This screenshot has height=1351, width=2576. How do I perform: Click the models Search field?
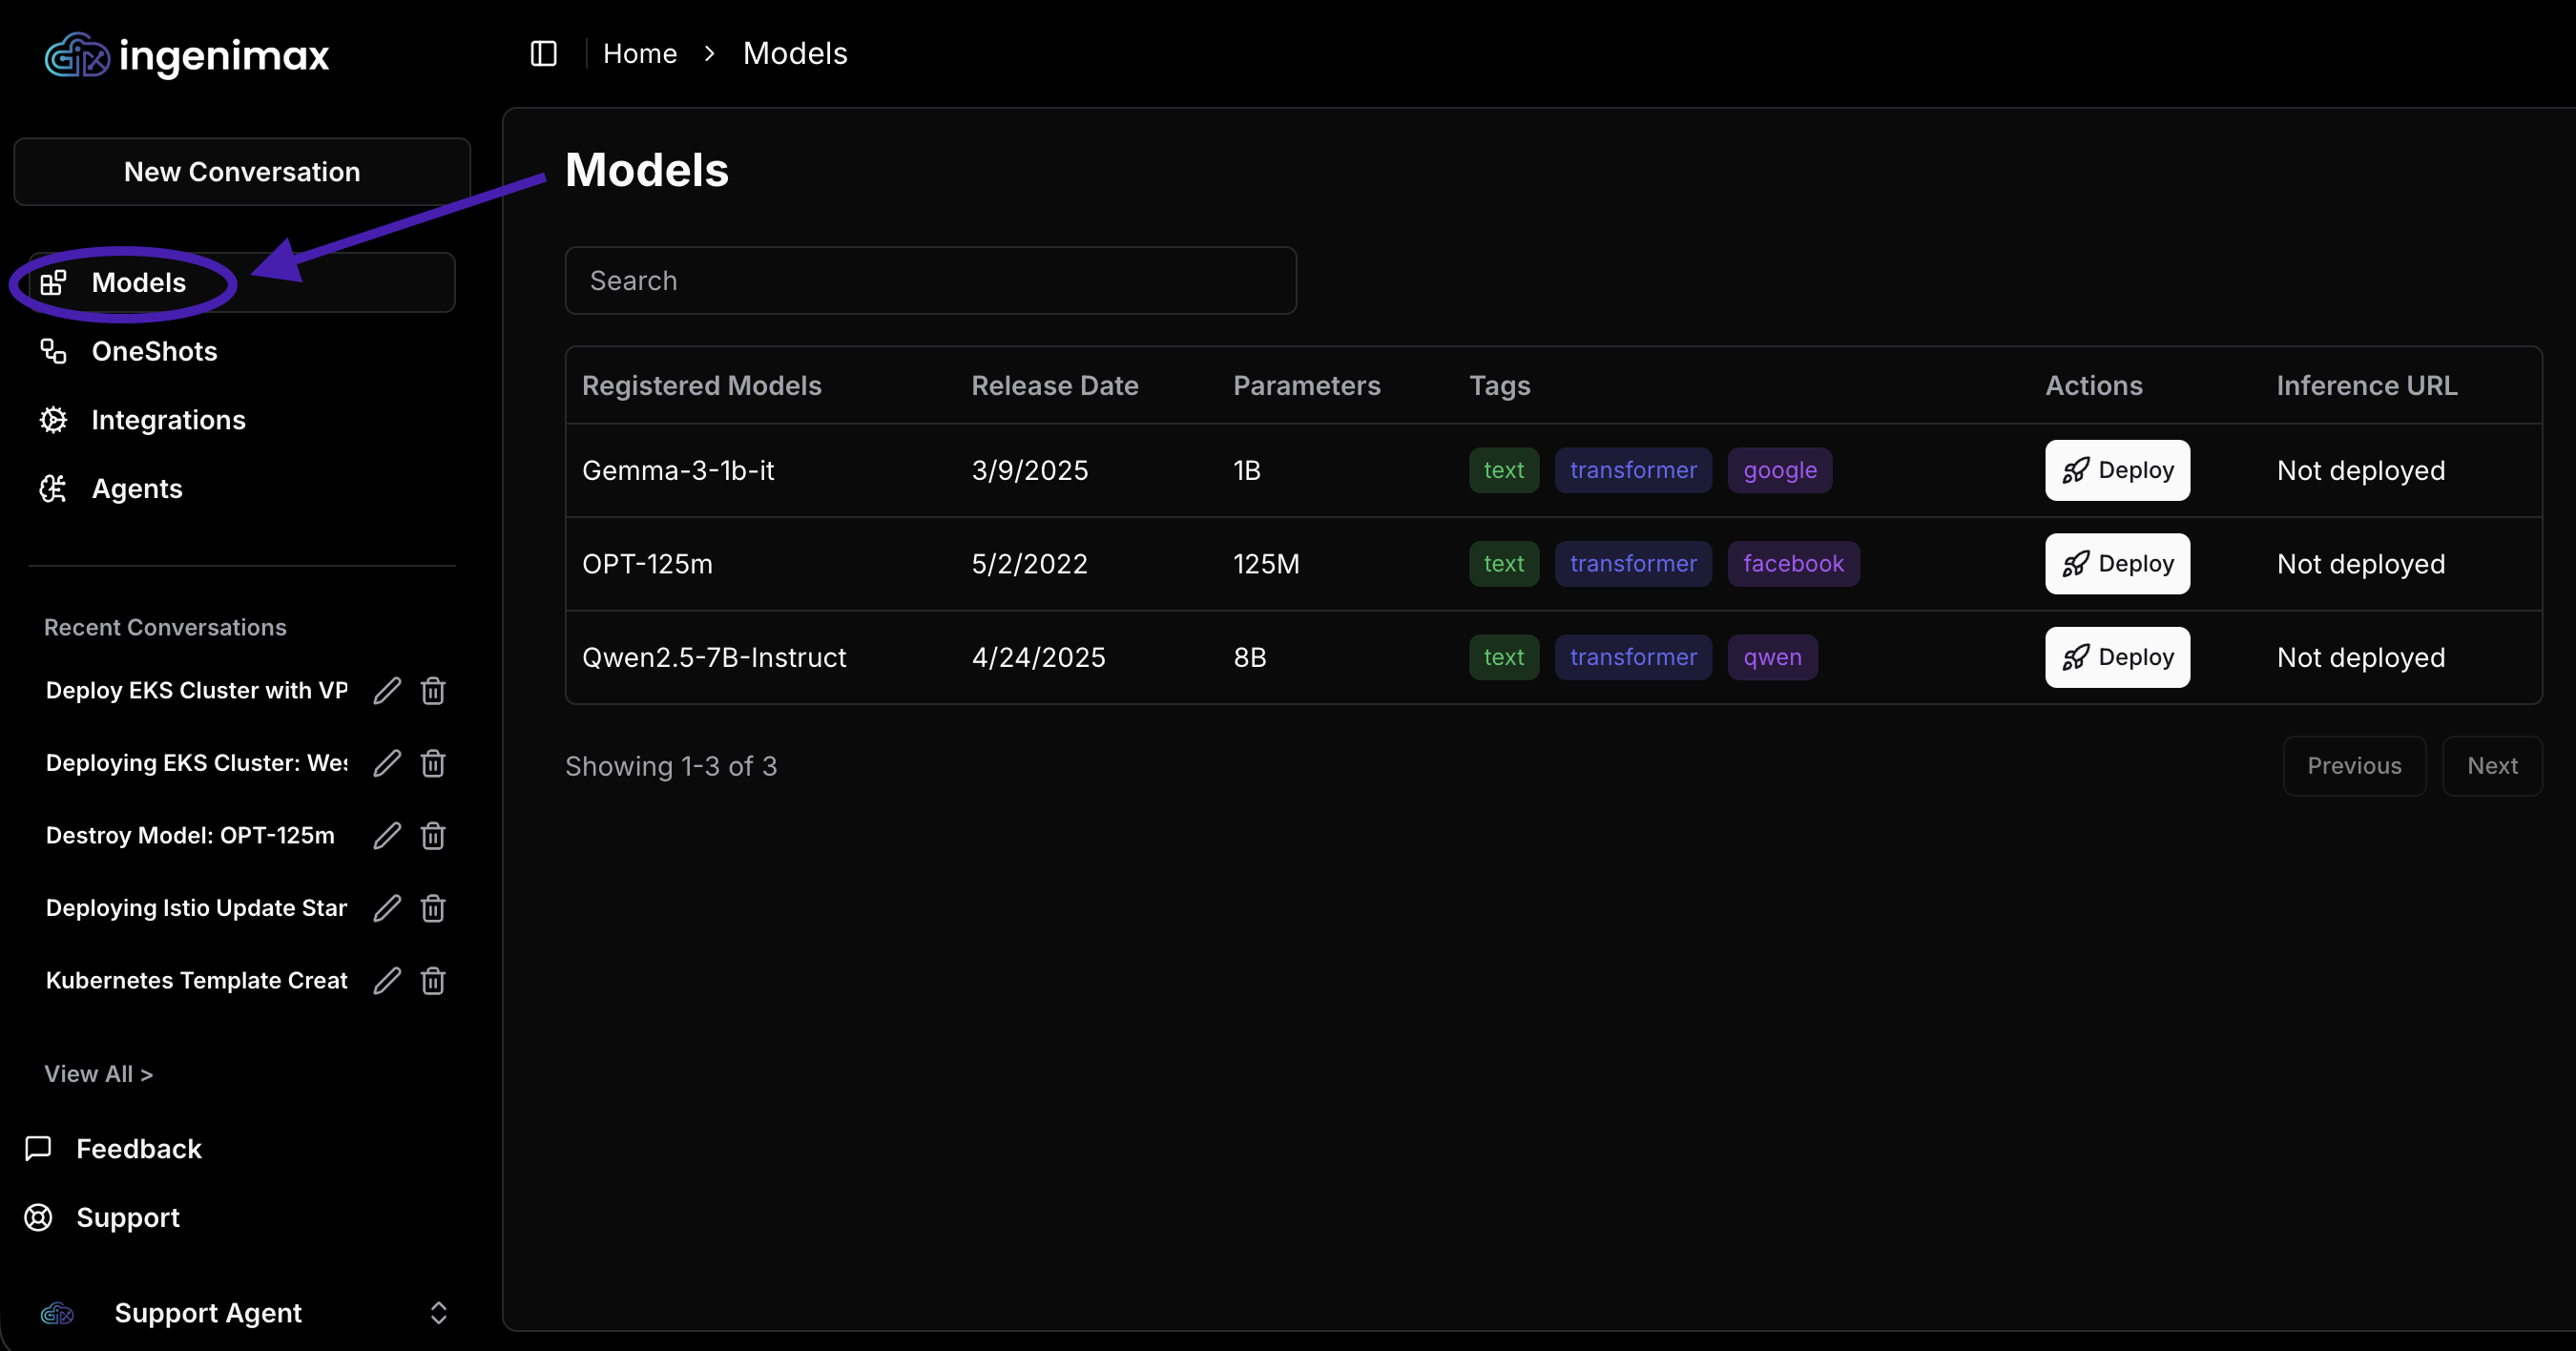click(x=930, y=281)
